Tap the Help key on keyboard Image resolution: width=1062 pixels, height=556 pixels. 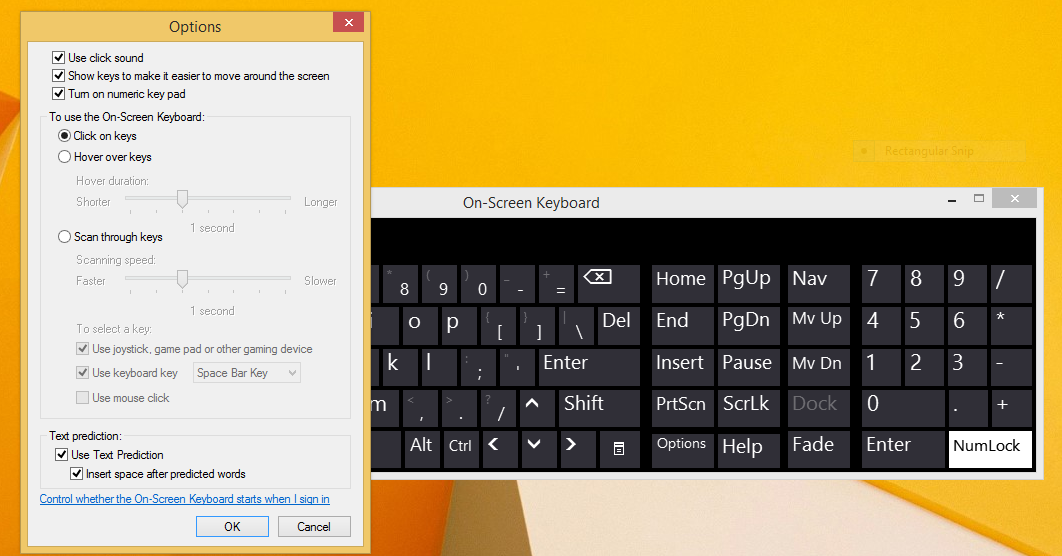[748, 450]
